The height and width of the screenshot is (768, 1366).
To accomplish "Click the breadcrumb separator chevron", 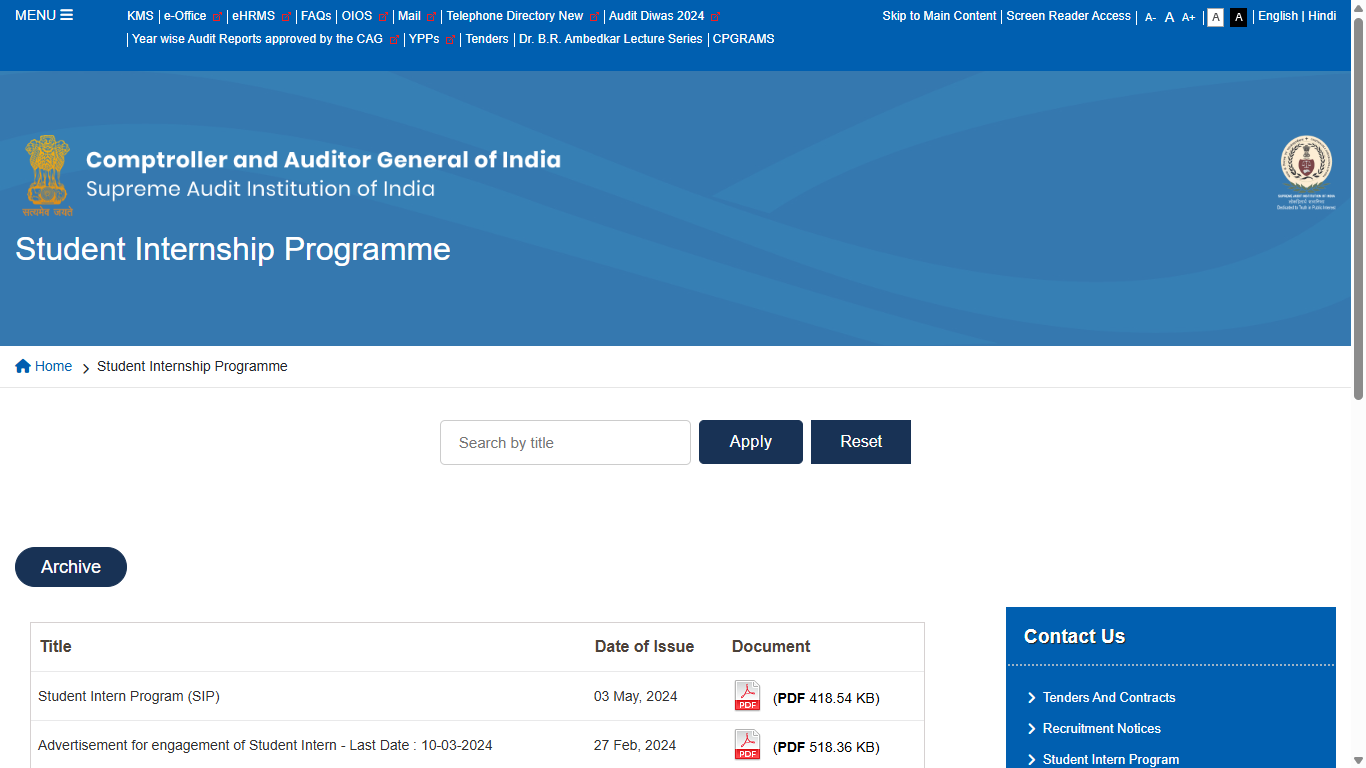I will 86,368.
